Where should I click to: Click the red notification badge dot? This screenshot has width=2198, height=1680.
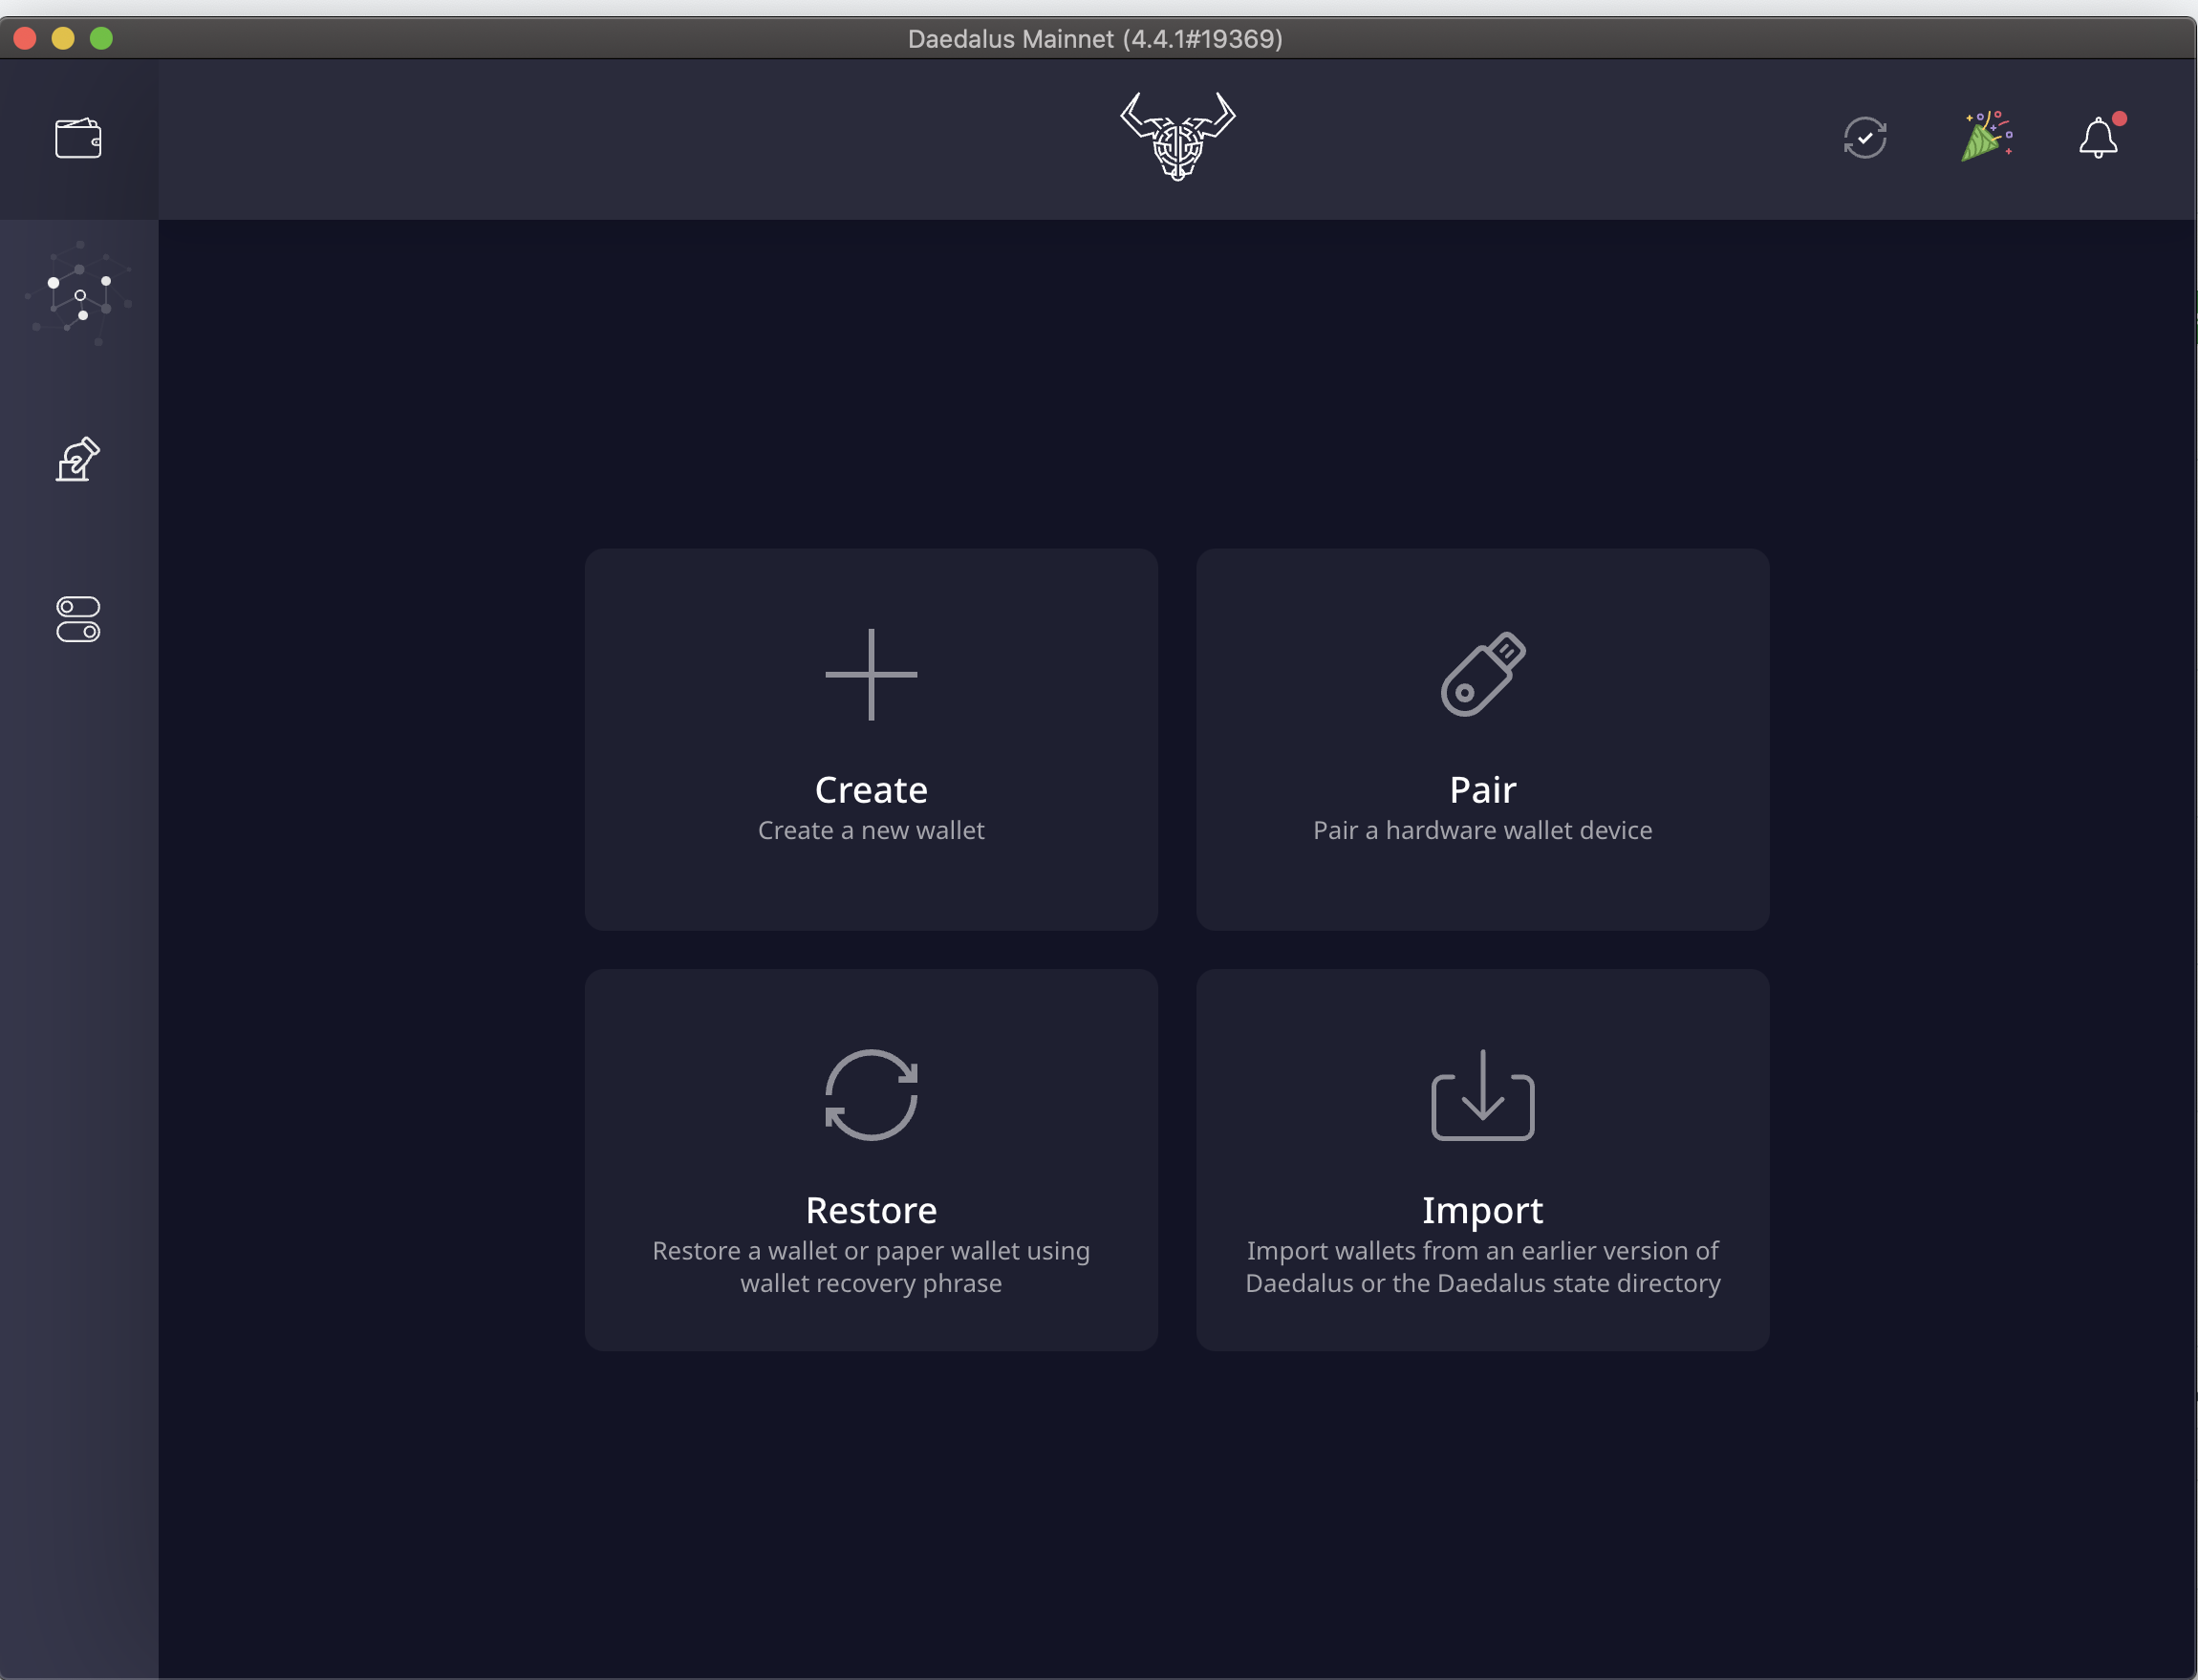point(2120,117)
